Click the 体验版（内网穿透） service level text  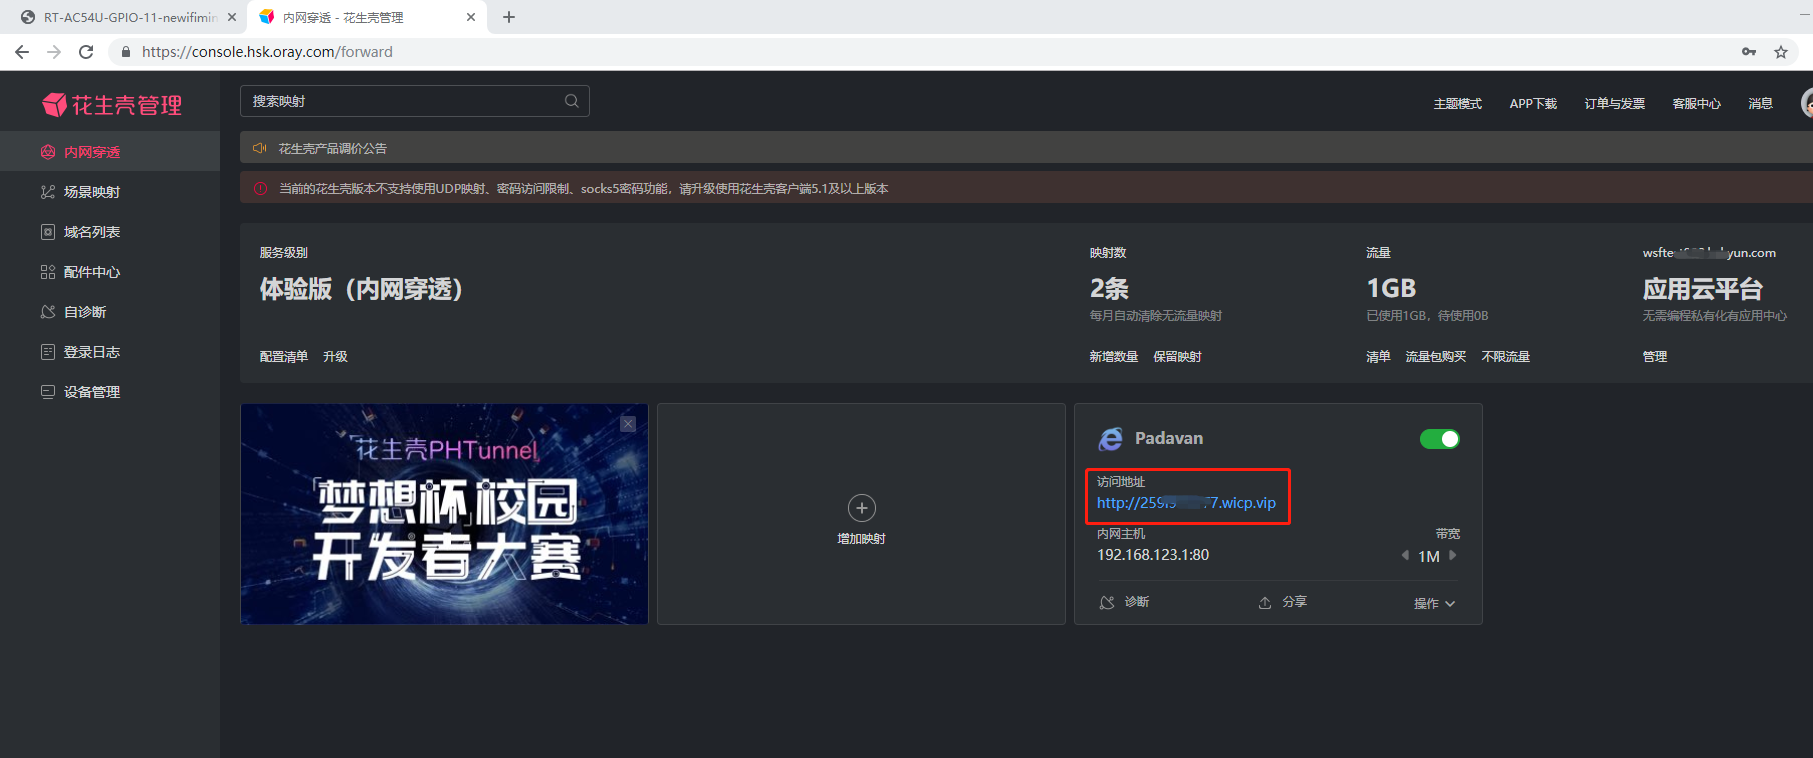[x=361, y=289]
